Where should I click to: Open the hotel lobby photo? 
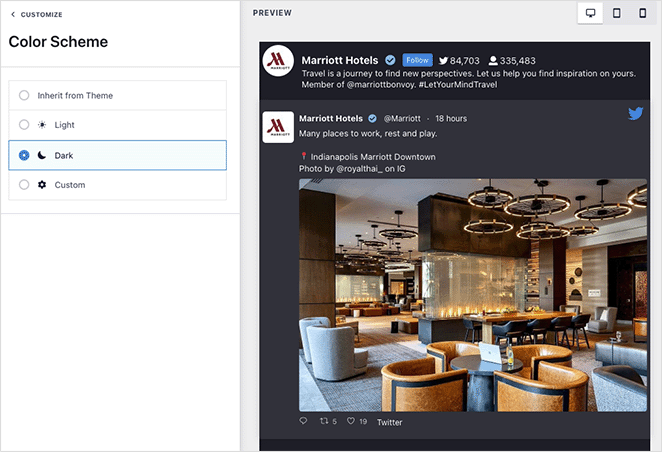click(x=473, y=295)
